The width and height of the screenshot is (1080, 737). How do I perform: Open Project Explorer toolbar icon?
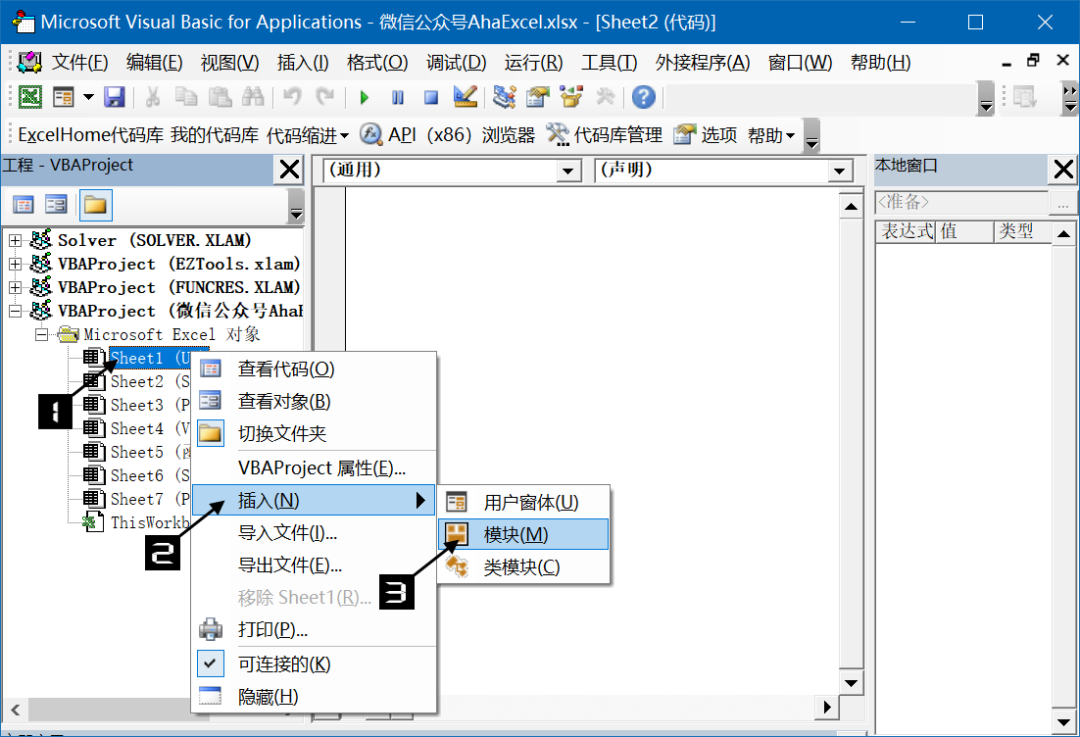(x=504, y=97)
